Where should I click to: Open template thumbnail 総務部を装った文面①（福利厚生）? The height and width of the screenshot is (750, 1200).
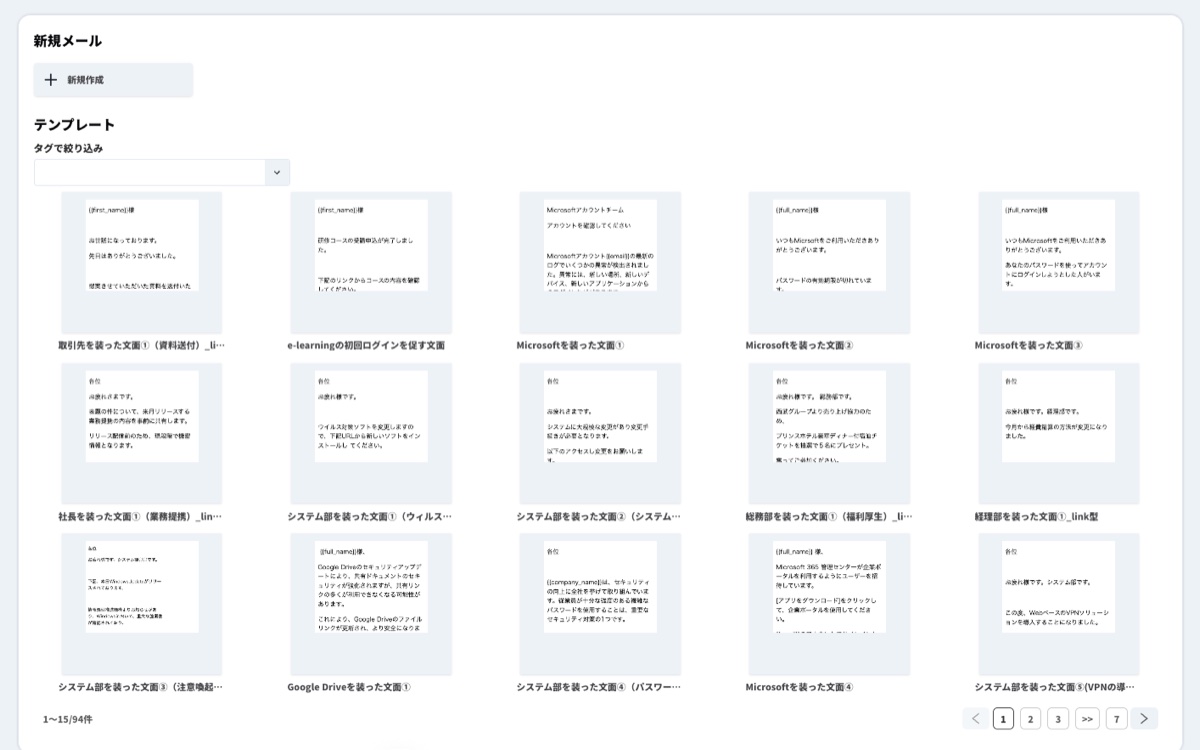829,434
